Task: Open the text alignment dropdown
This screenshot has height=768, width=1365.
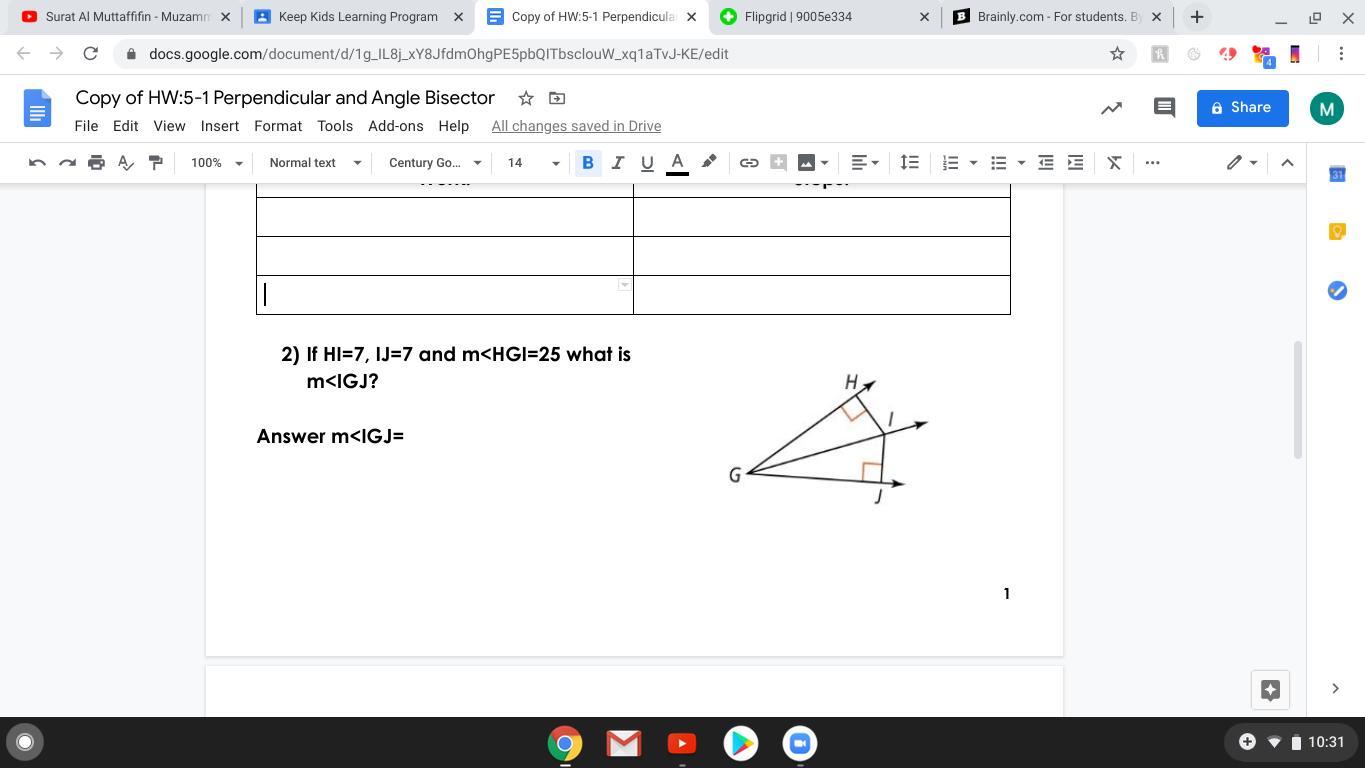Action: tap(864, 163)
